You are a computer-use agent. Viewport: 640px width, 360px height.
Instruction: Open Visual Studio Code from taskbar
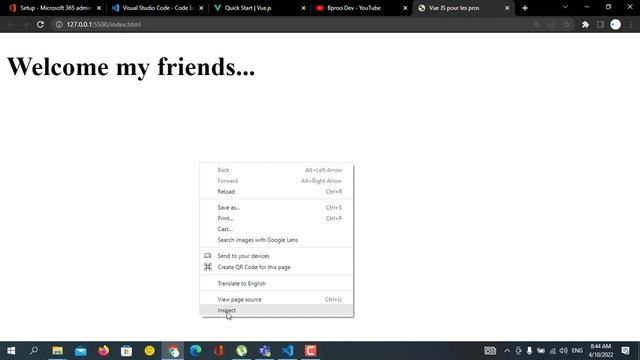287,351
